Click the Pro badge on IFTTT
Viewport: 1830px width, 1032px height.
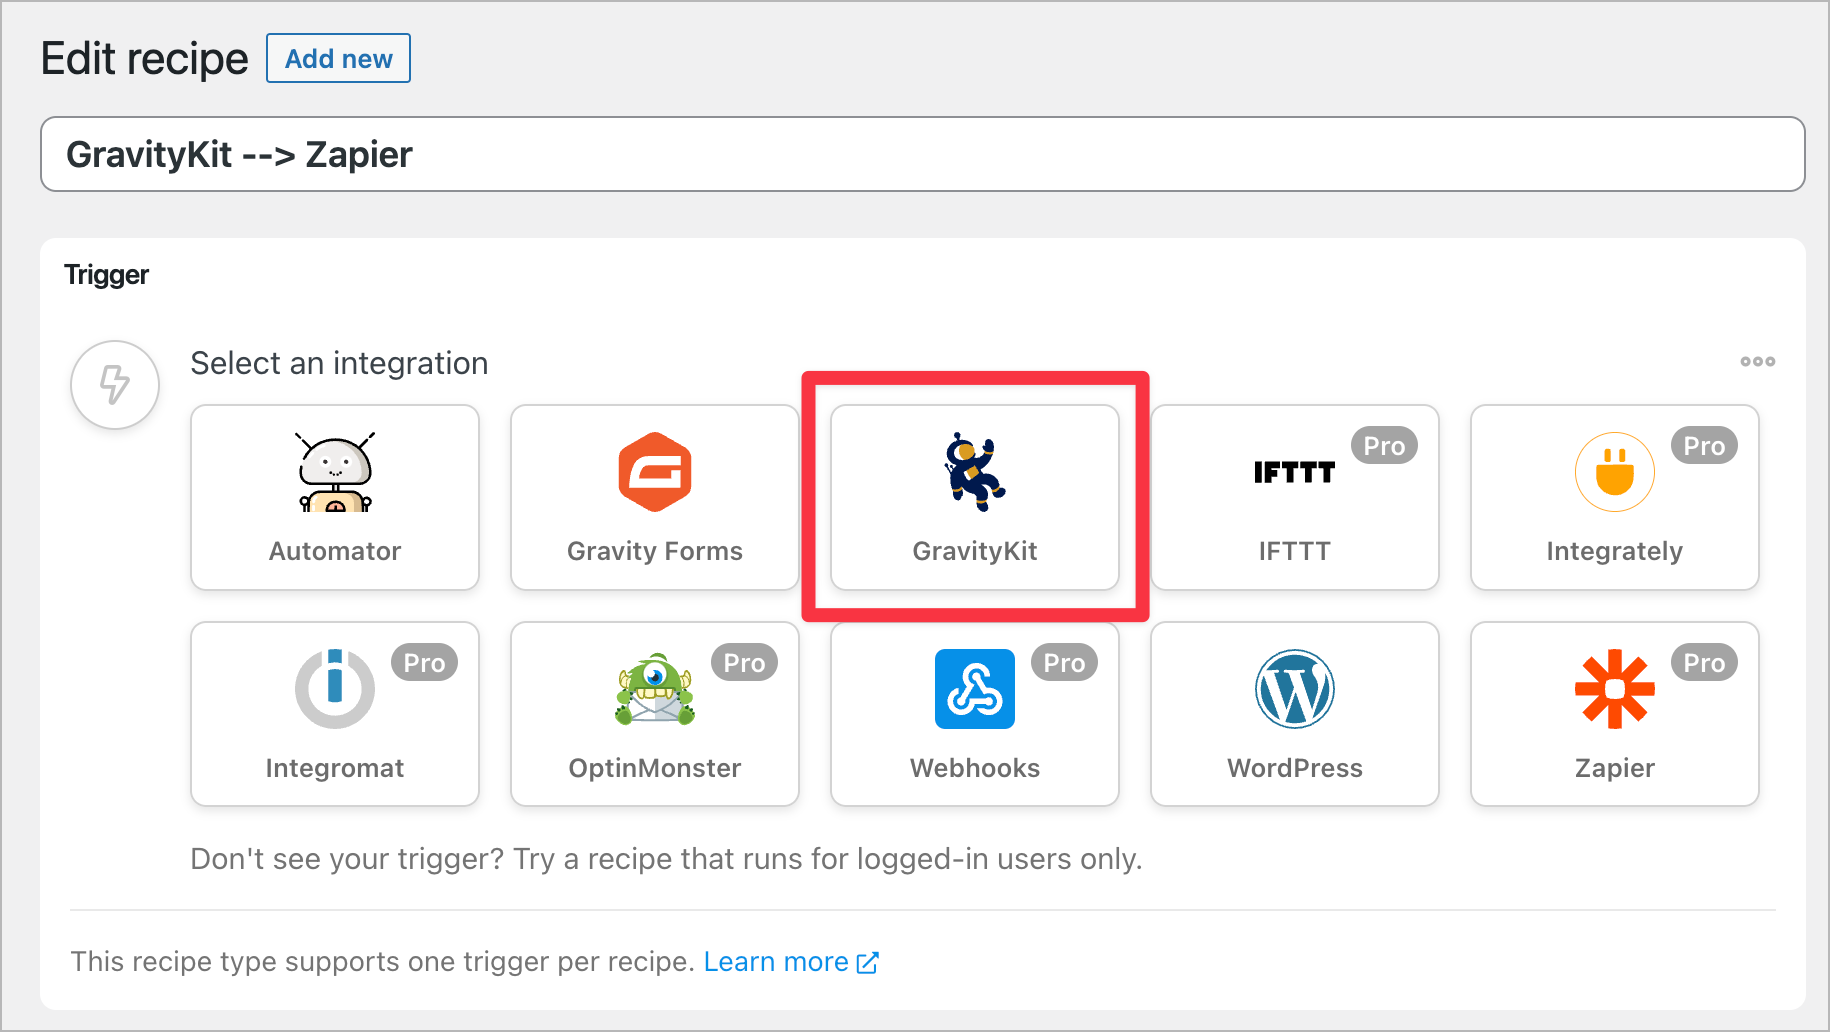coord(1384,446)
